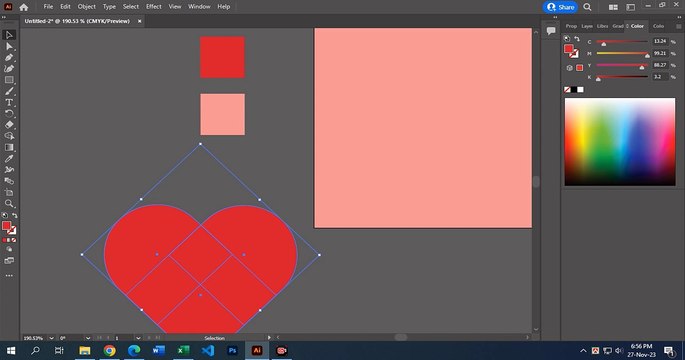
Task: Open the Object menu
Action: (86, 7)
